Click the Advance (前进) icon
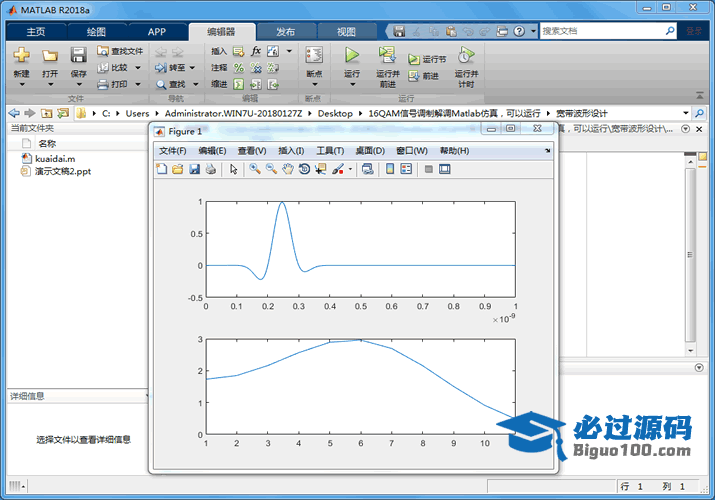 414,76
